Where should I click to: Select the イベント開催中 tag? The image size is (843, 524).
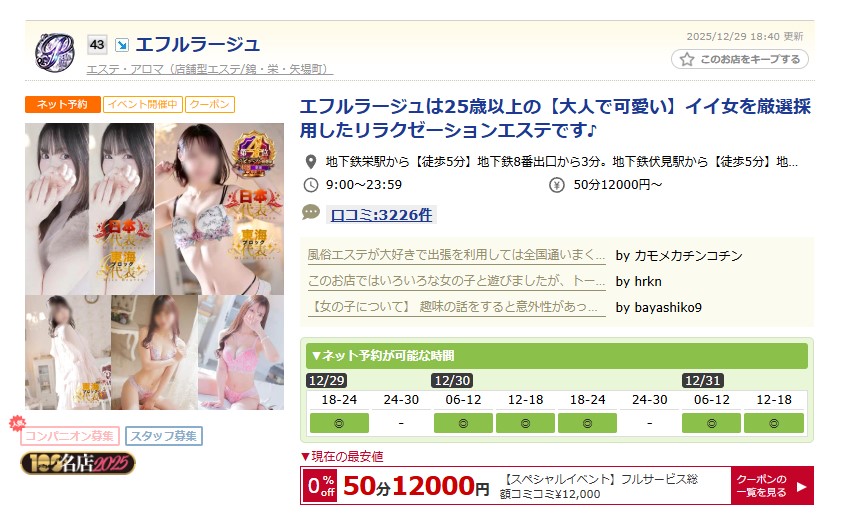[142, 104]
